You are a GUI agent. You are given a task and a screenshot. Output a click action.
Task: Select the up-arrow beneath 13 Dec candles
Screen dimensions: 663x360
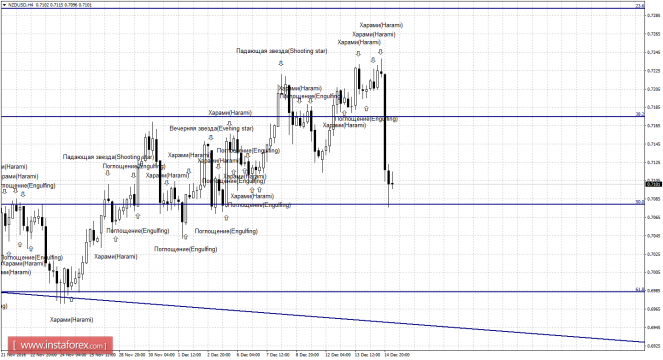coord(366,108)
